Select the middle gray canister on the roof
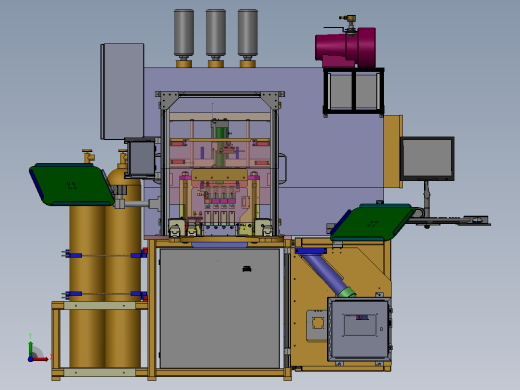This screenshot has height=390, width=520. pos(216,33)
